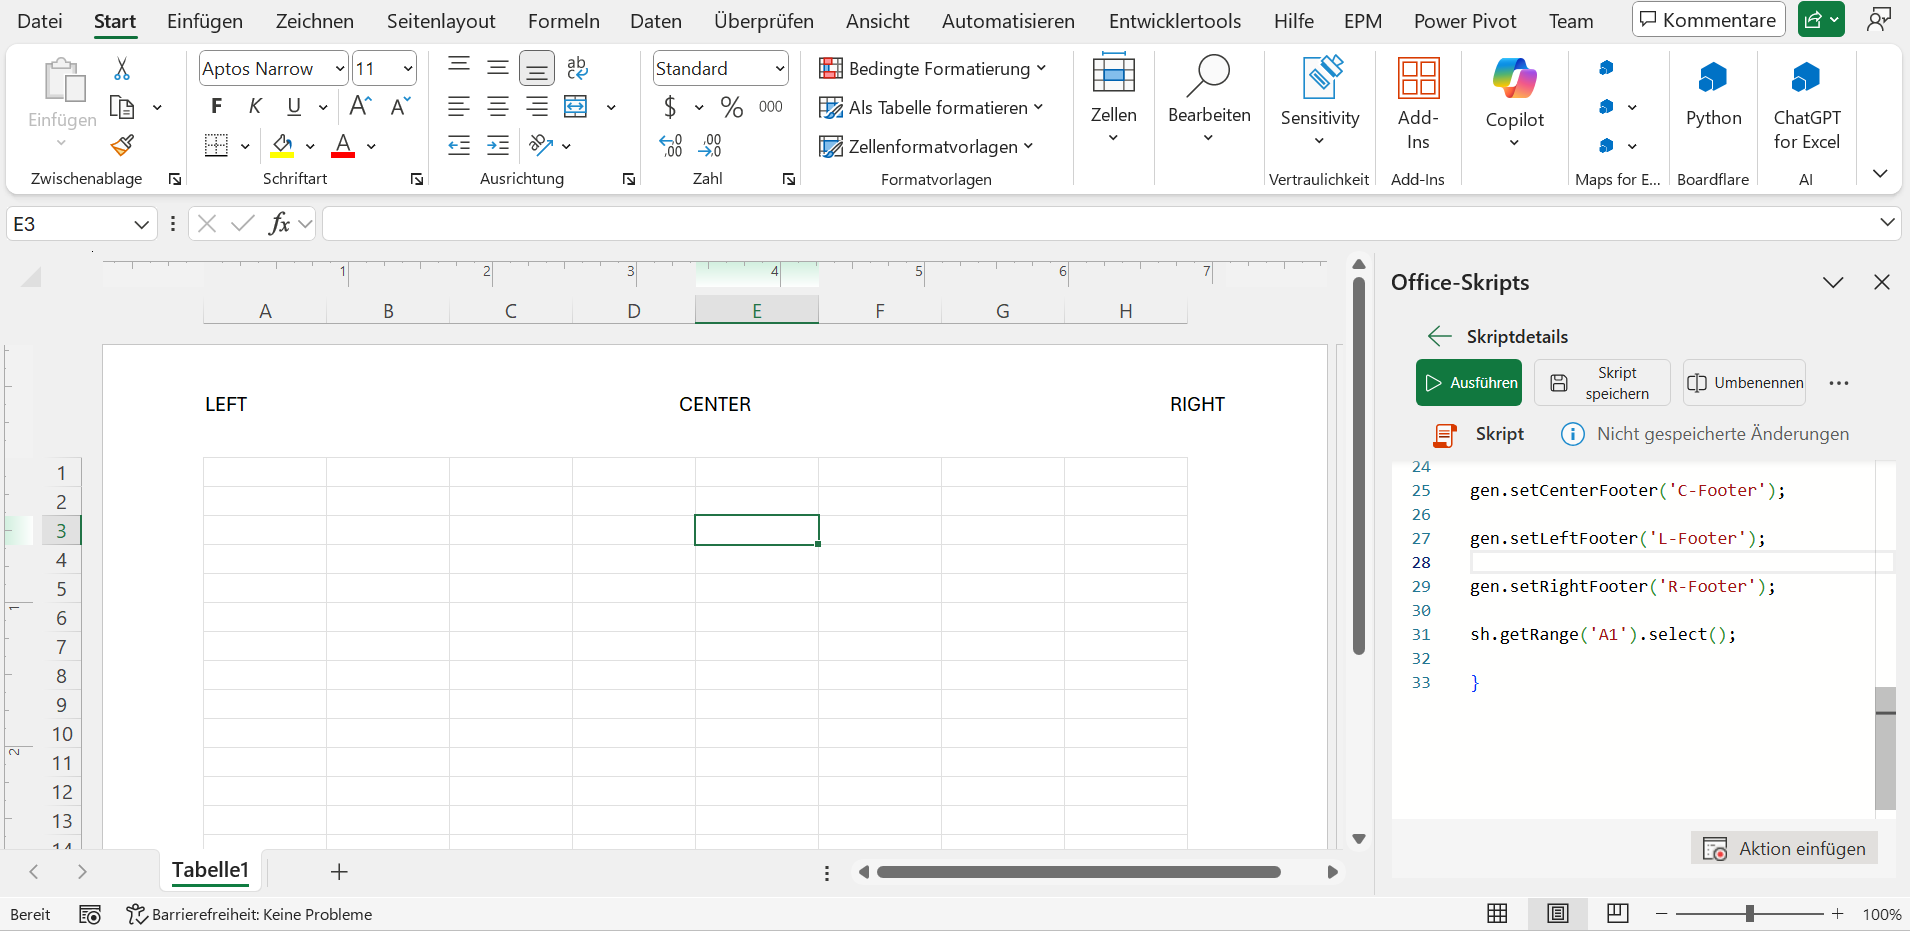Apply thousands separator 000 format
The width and height of the screenshot is (1910, 931).
point(771,107)
